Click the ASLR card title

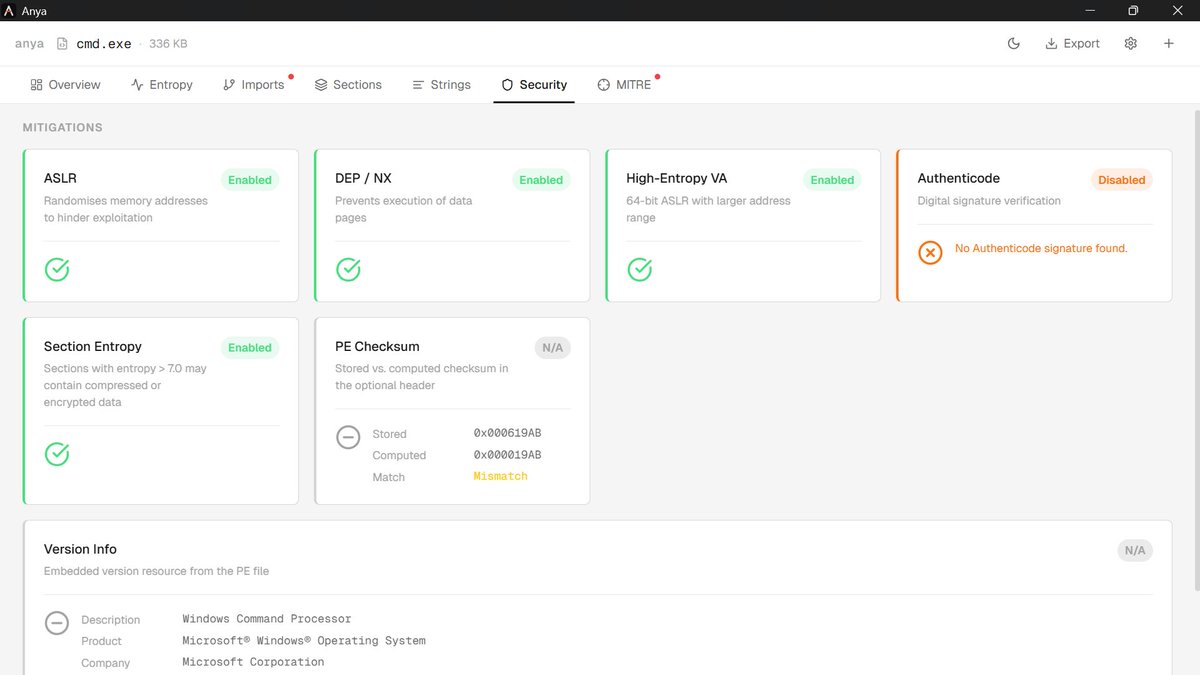click(60, 178)
